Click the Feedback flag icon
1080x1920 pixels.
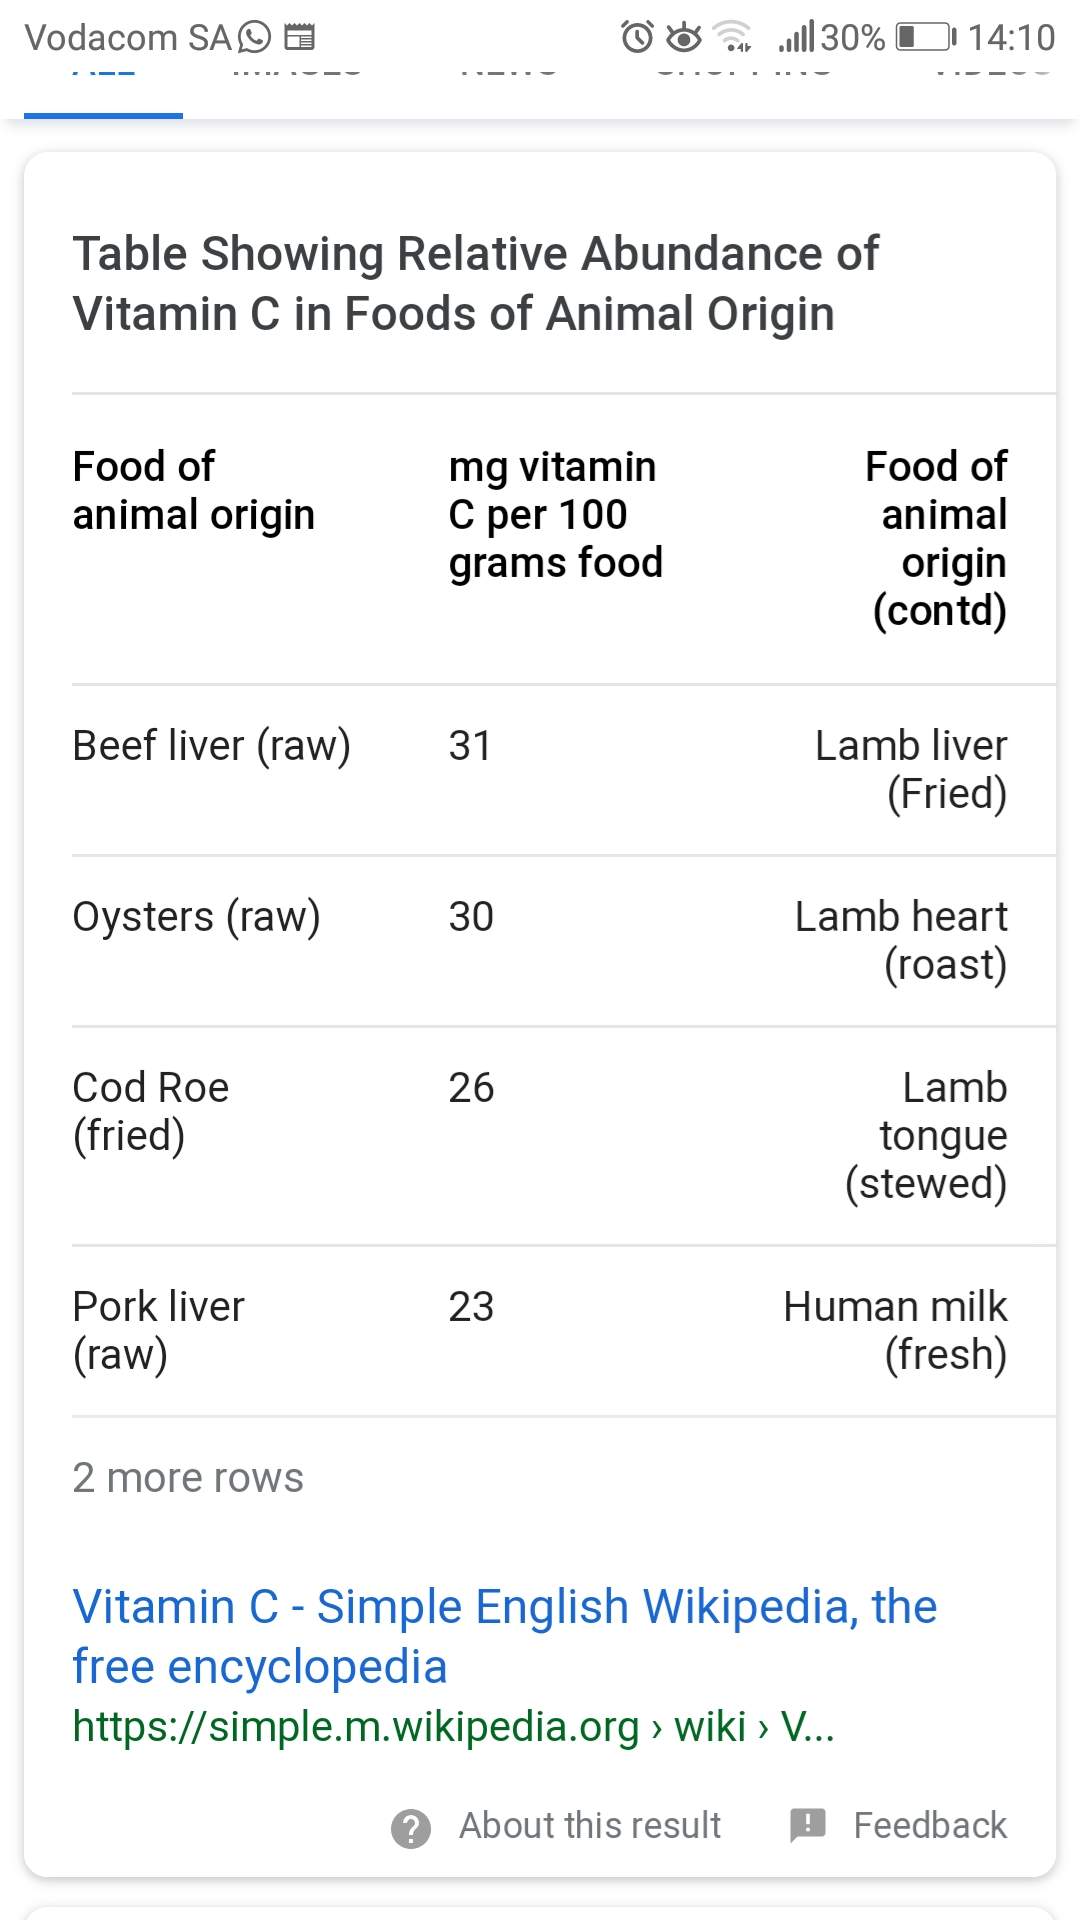(x=807, y=1825)
